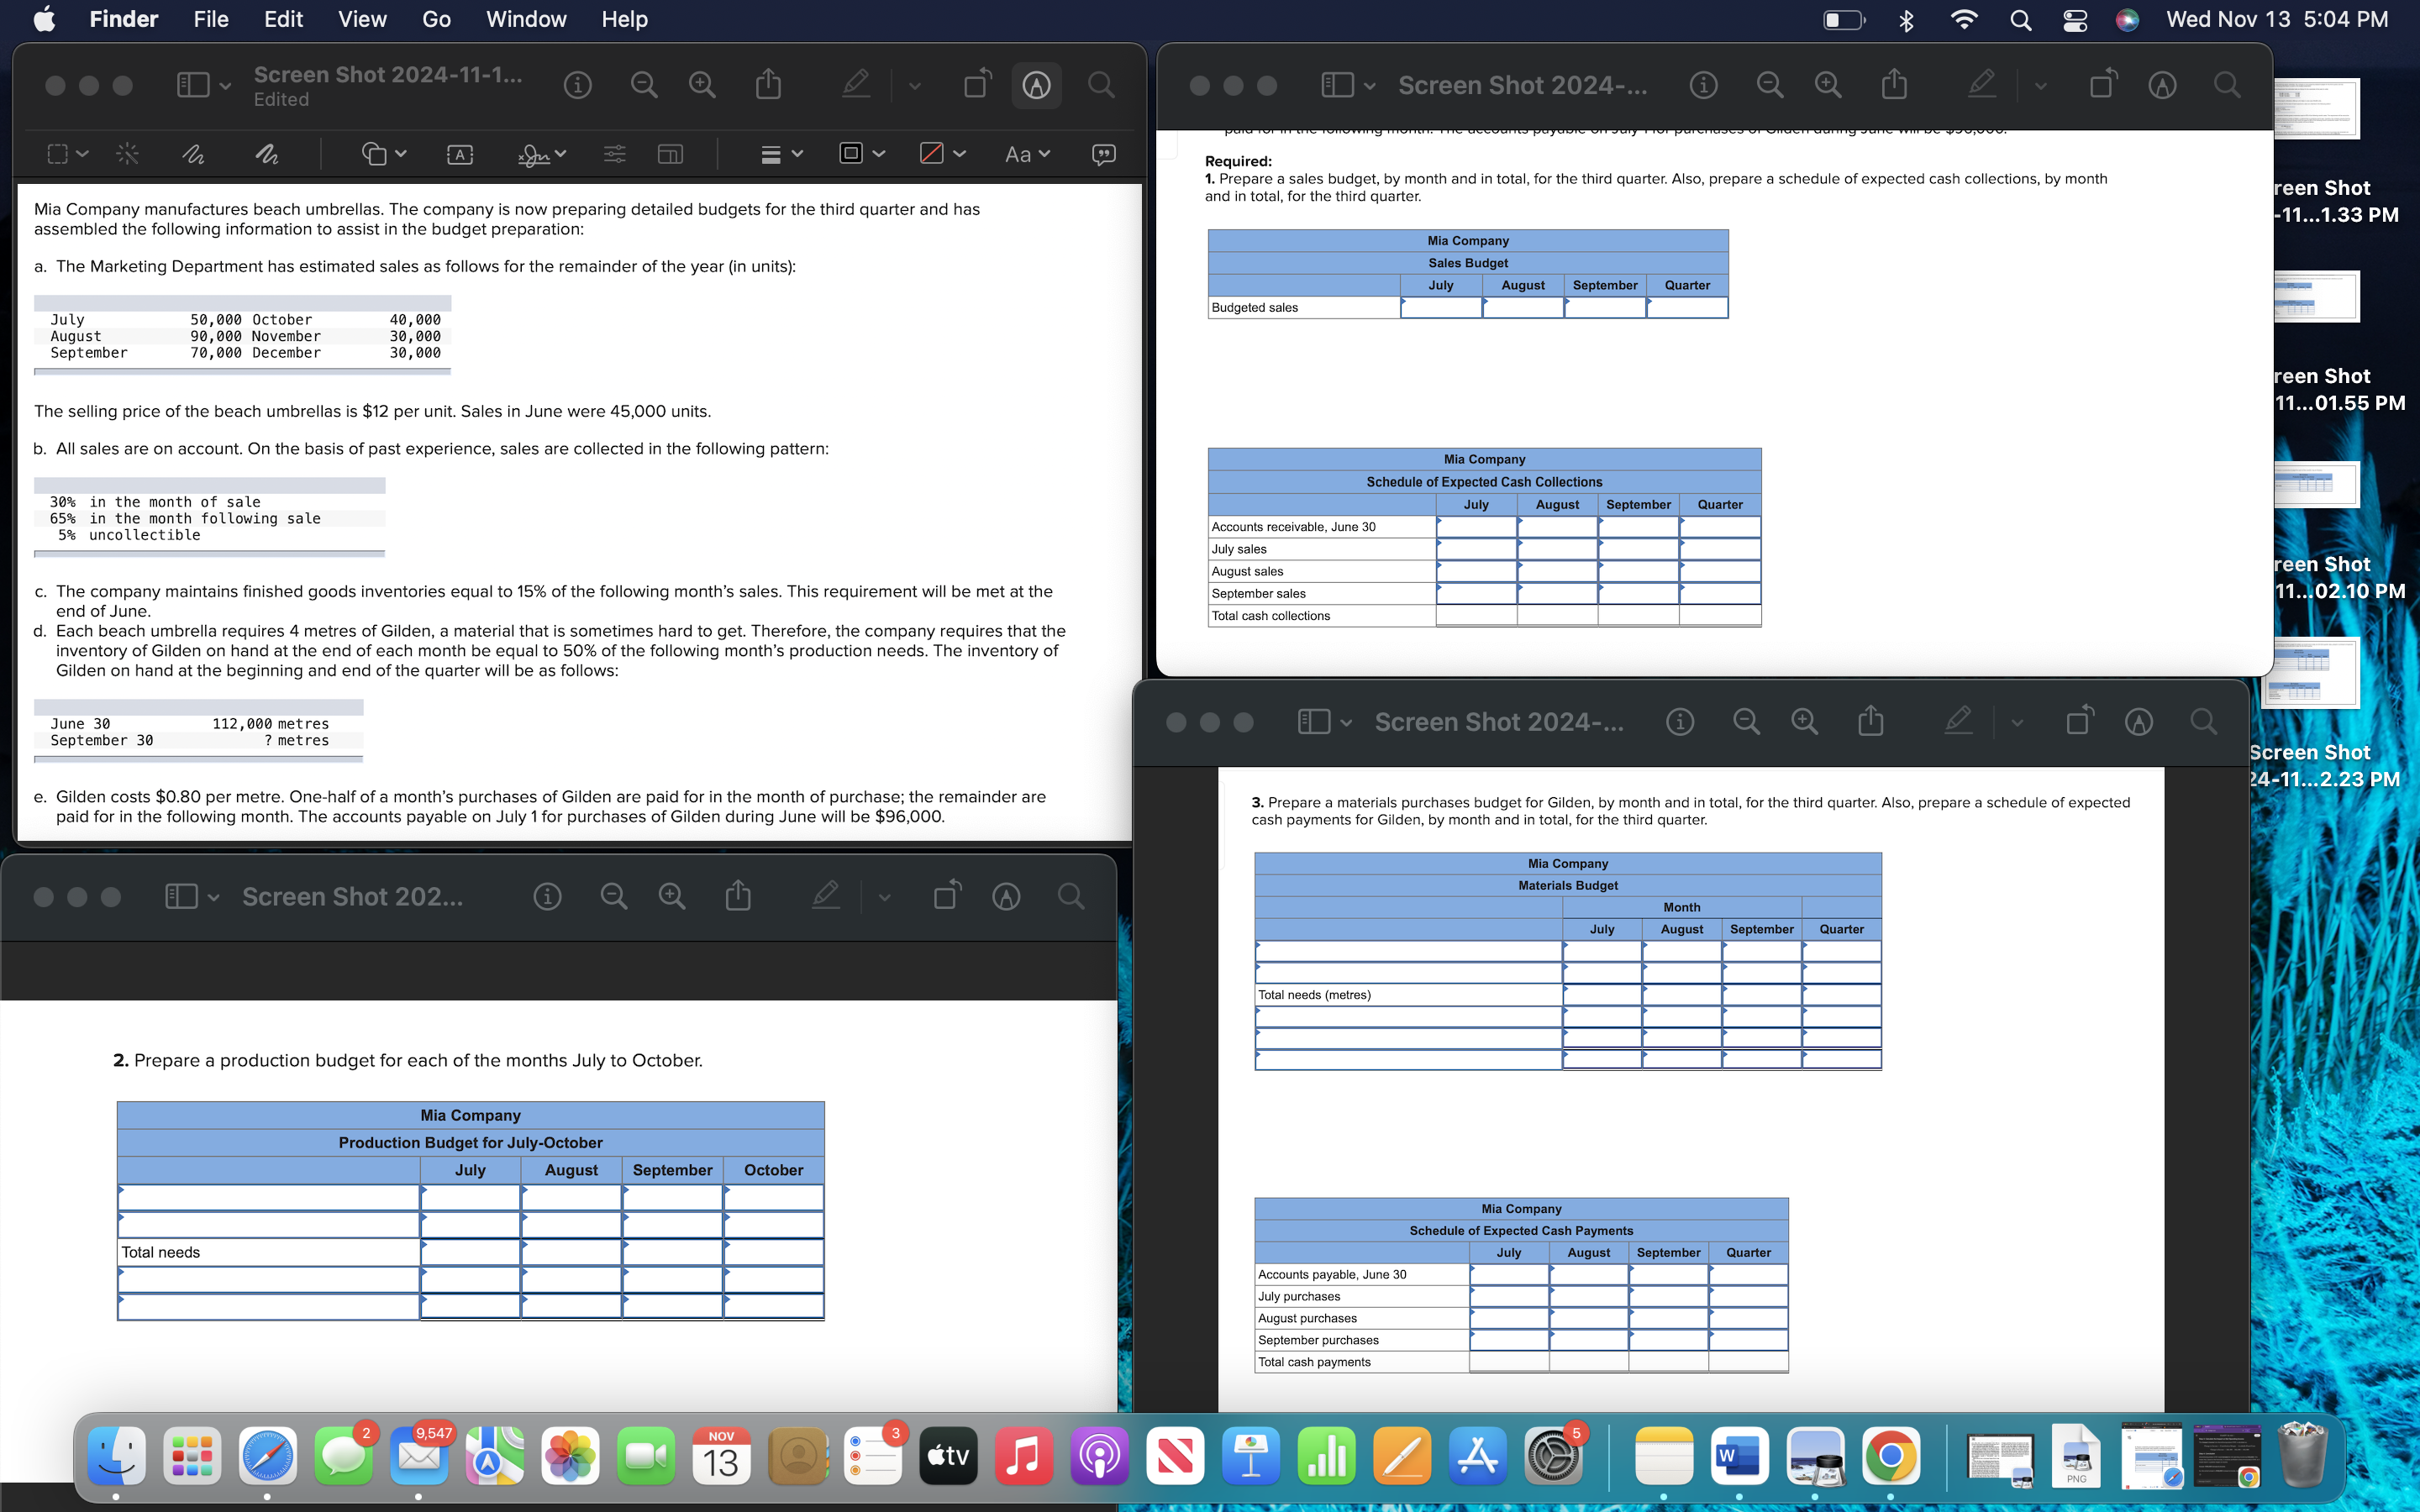
Task: Share the Edited screenshot document
Action: point(768,84)
